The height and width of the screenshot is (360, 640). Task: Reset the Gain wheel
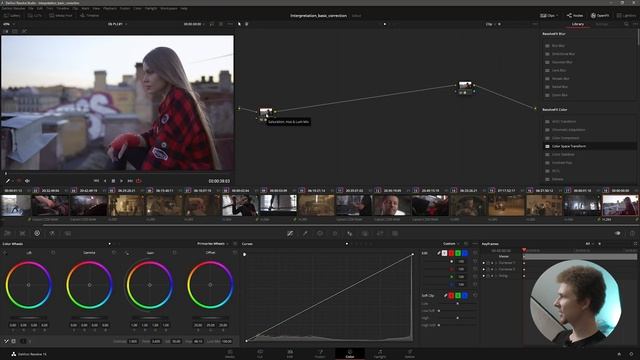[174, 253]
